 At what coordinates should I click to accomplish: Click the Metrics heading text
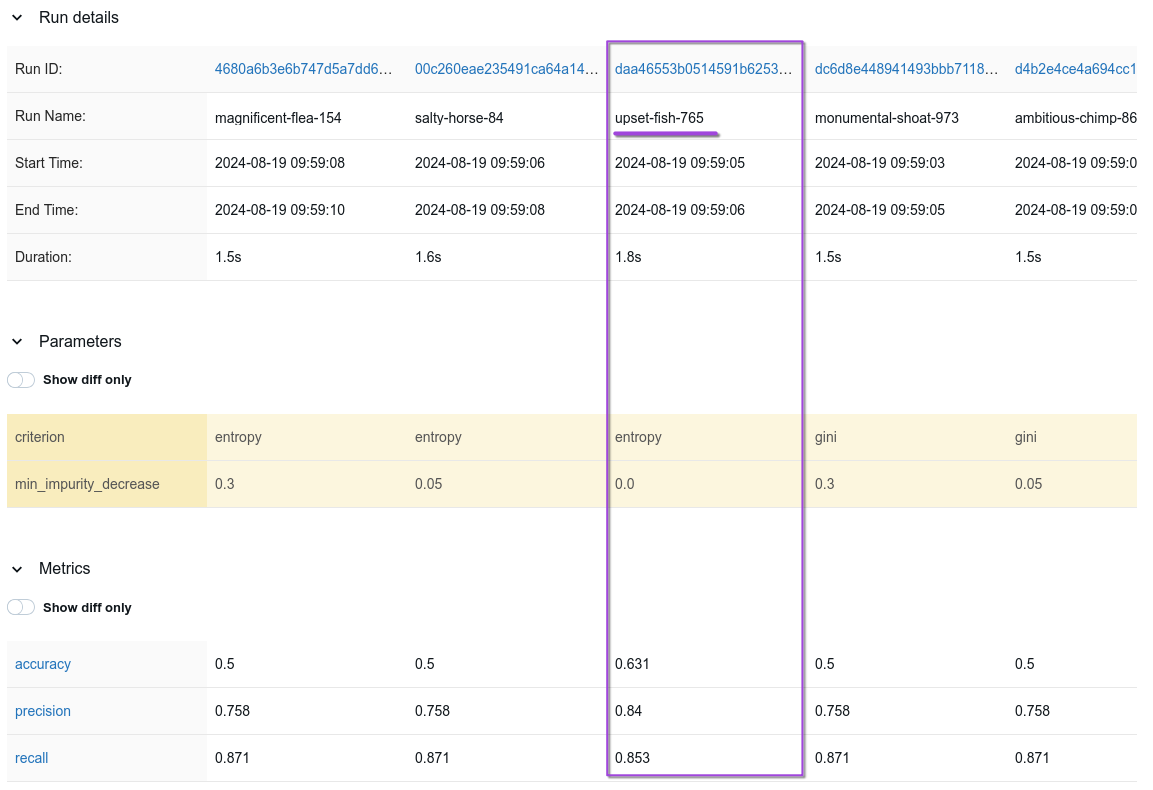click(x=65, y=569)
